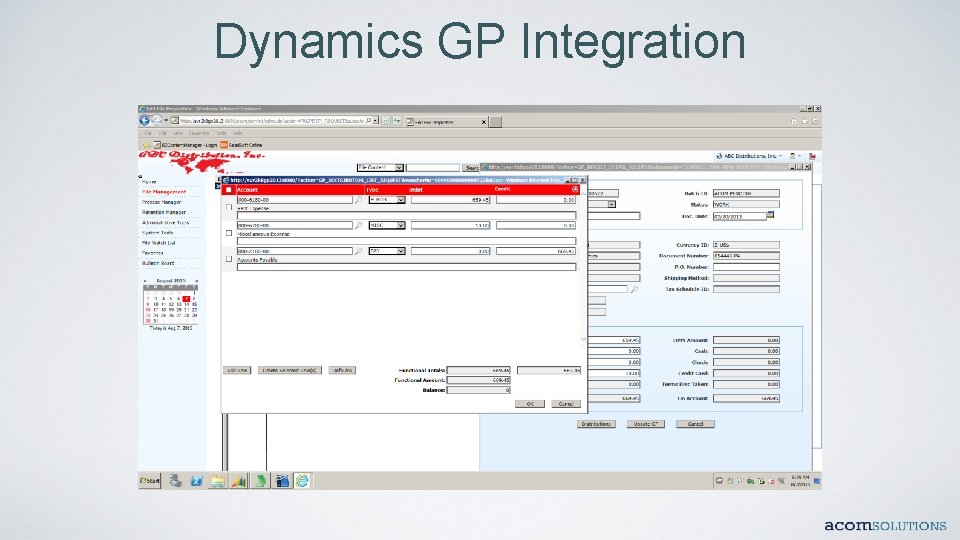Click the Windows Start button

point(150,481)
